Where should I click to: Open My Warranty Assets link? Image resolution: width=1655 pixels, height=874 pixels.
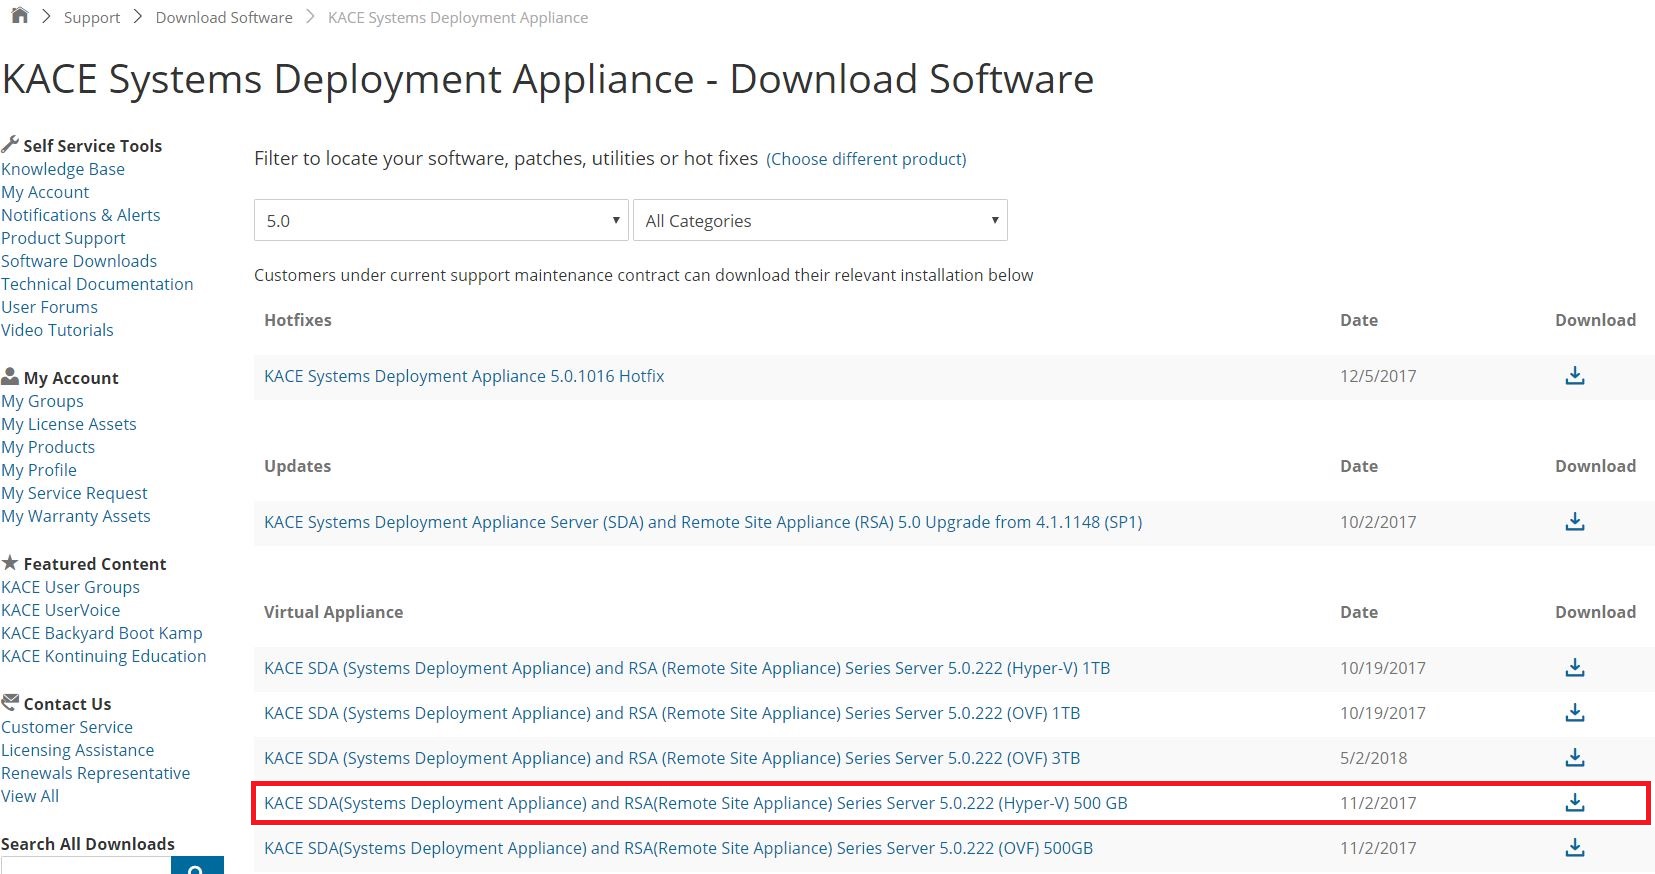(x=76, y=516)
